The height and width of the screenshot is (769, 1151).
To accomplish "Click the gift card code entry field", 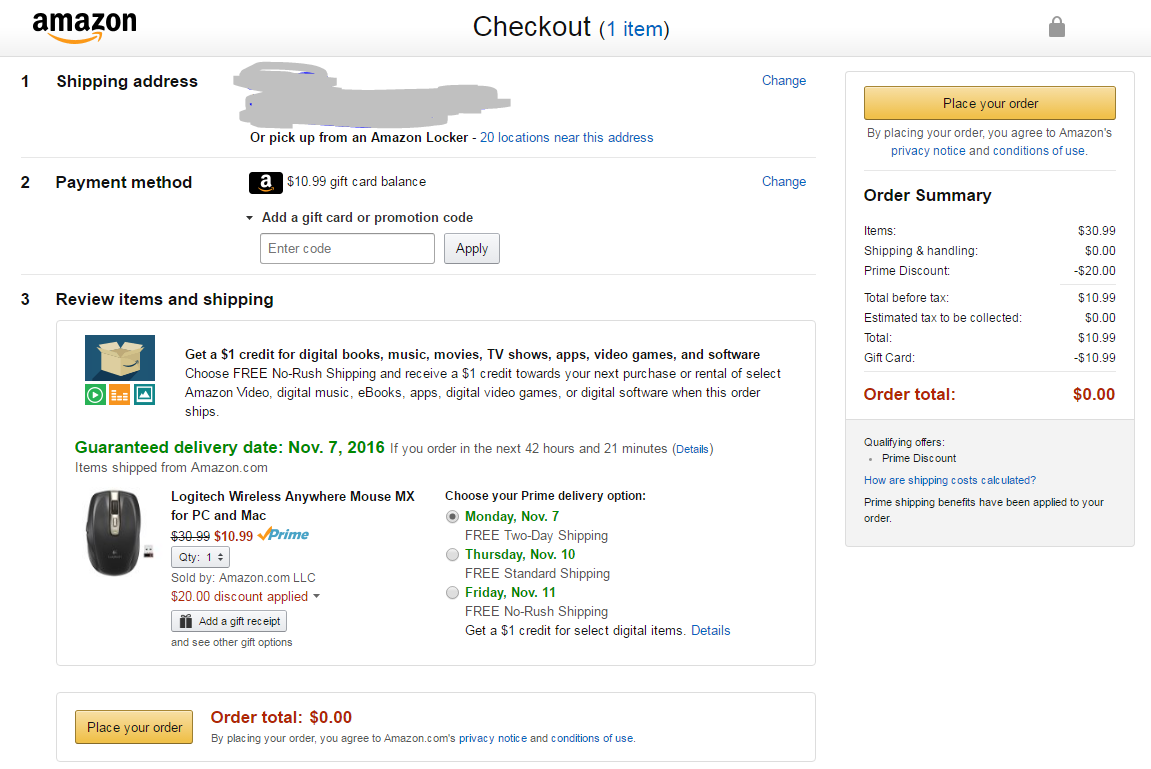I will [x=347, y=249].
